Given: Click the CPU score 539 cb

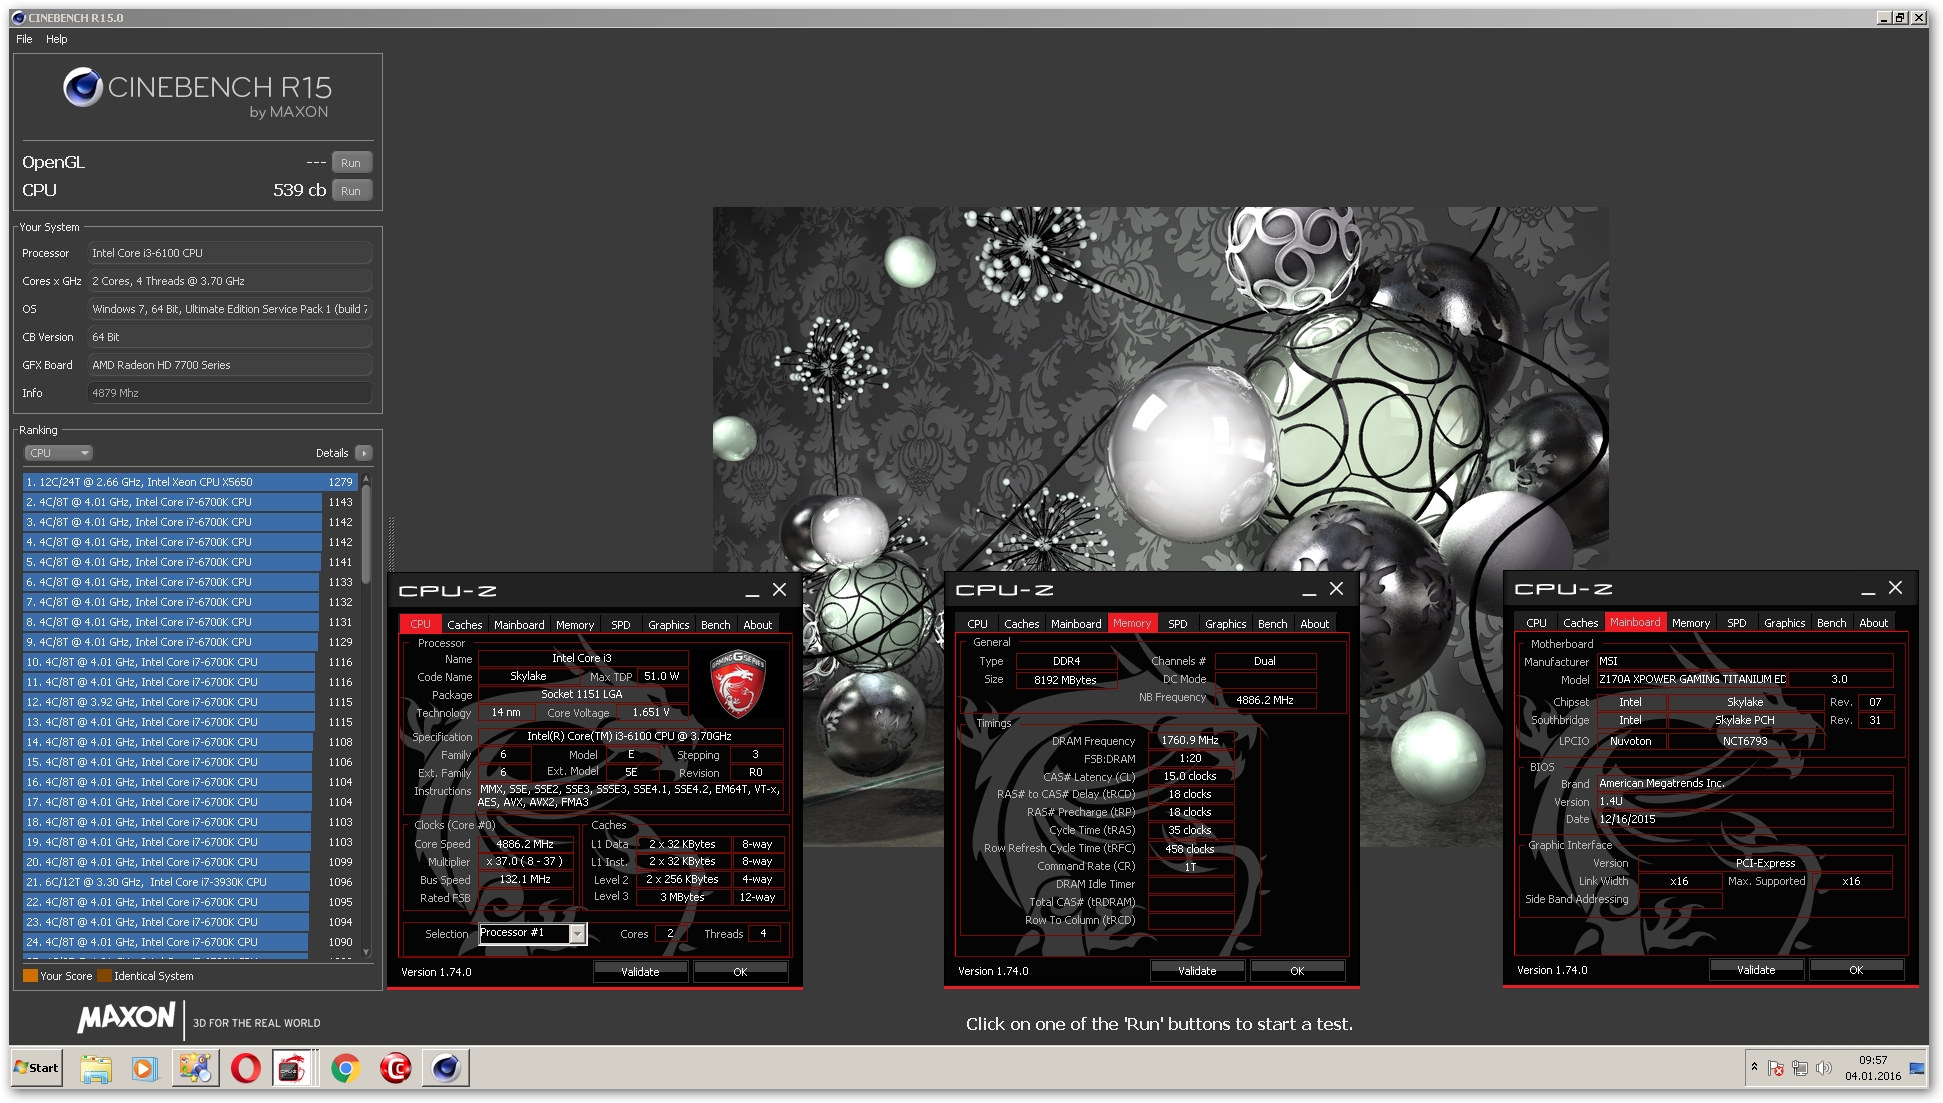Looking at the screenshot, I should coord(299,191).
